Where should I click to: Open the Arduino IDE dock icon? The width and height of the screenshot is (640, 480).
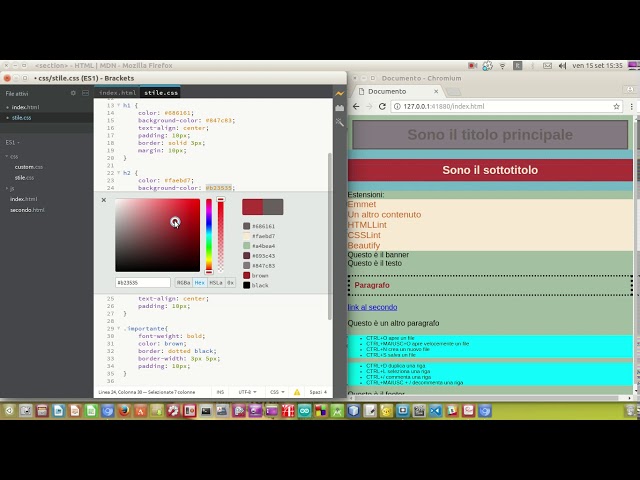pyautogui.click(x=304, y=411)
